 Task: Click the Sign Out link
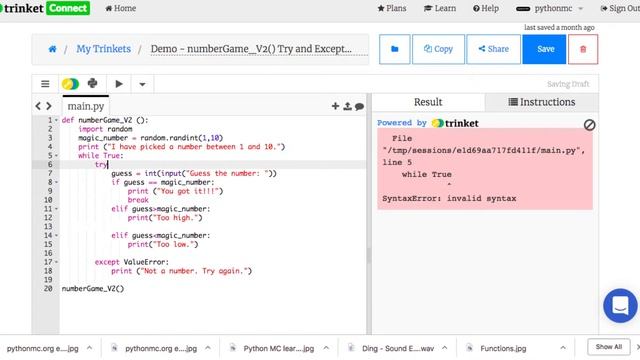pos(620,8)
